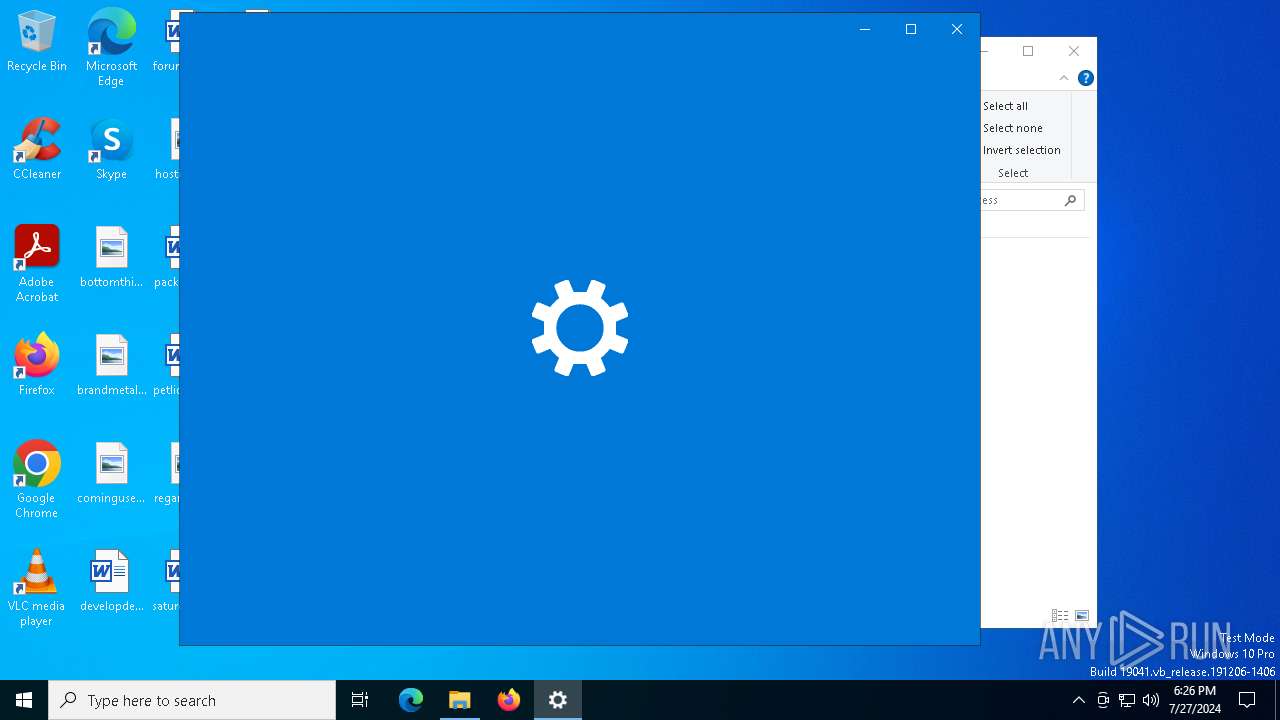Select the developde... Word document on desktop
The width and height of the screenshot is (1280, 720).
coord(111,581)
